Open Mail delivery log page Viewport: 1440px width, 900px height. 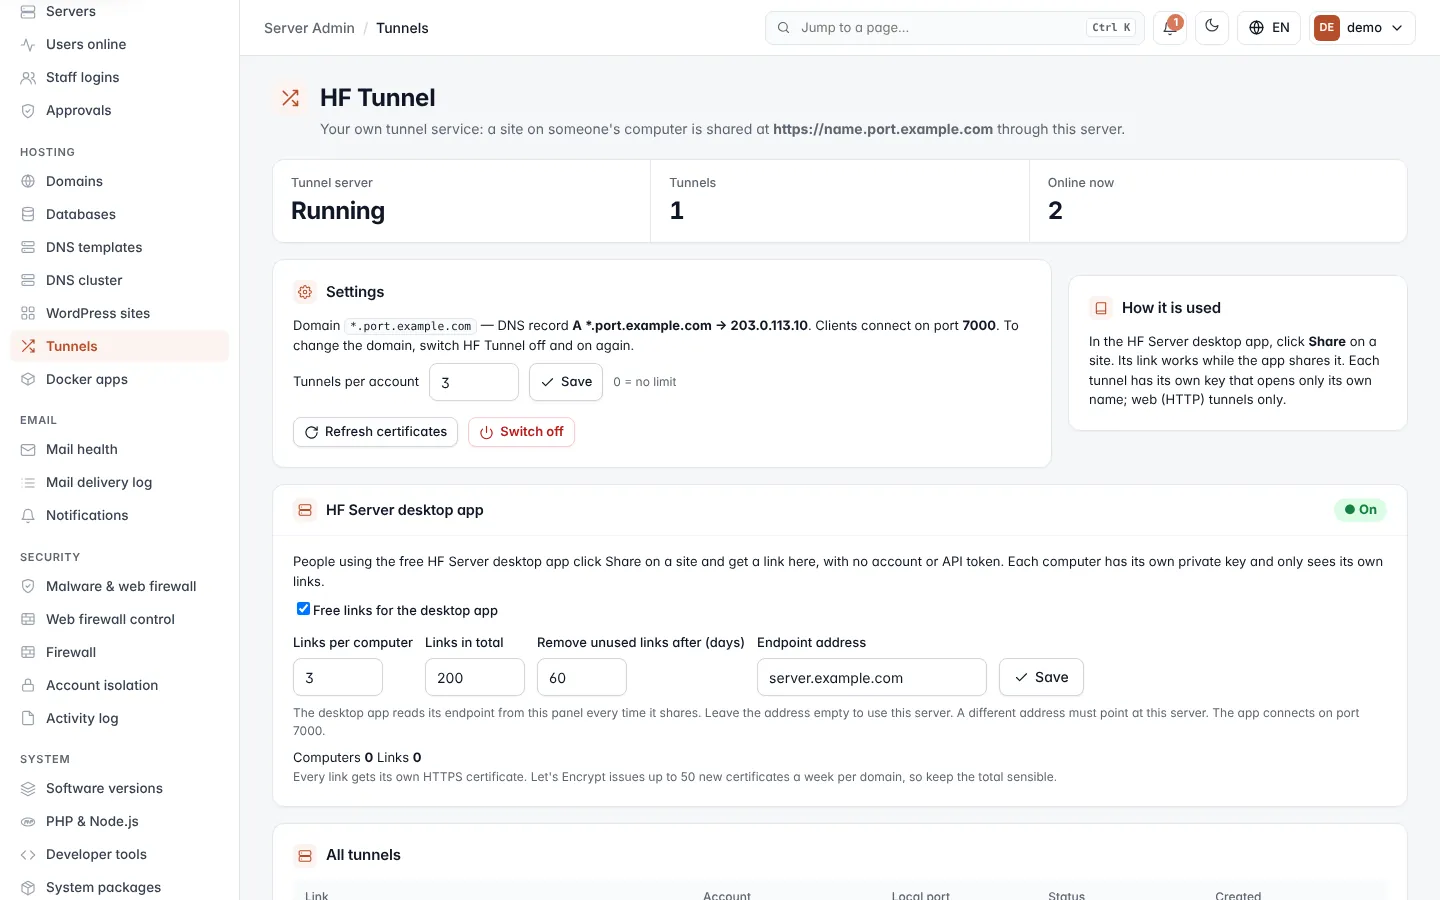(x=120, y=483)
